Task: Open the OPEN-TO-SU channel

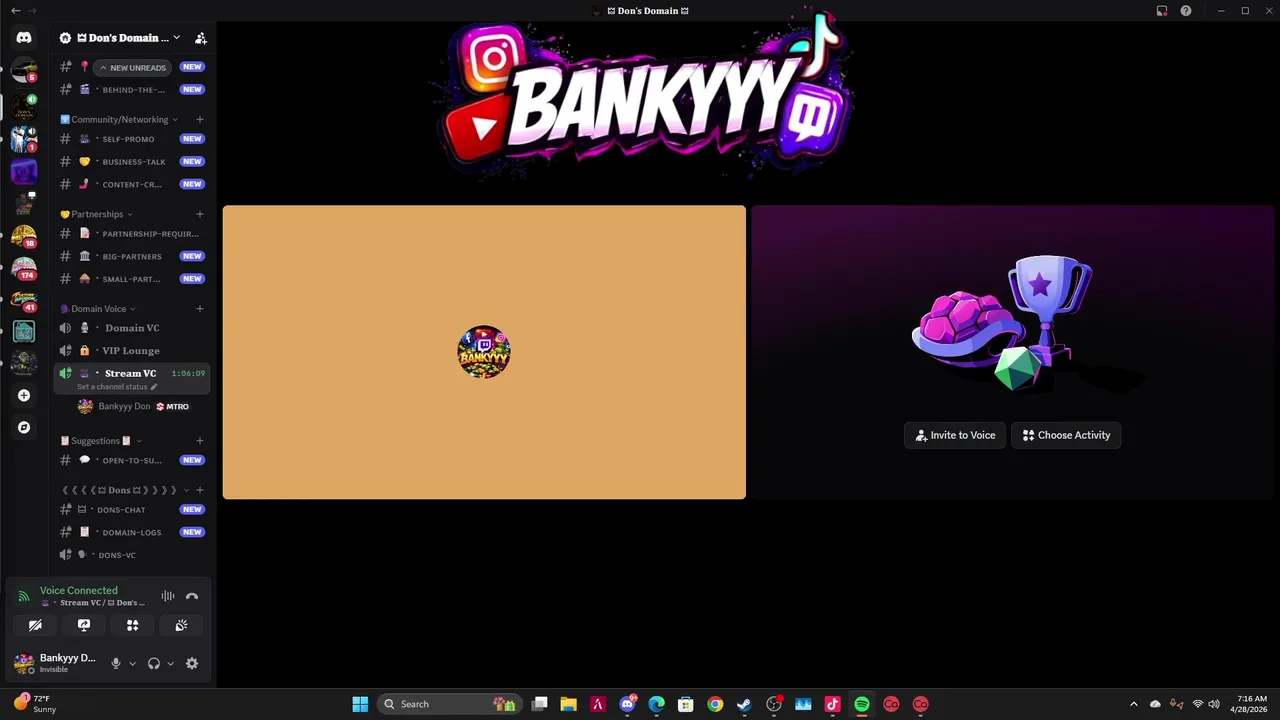Action: click(131, 460)
